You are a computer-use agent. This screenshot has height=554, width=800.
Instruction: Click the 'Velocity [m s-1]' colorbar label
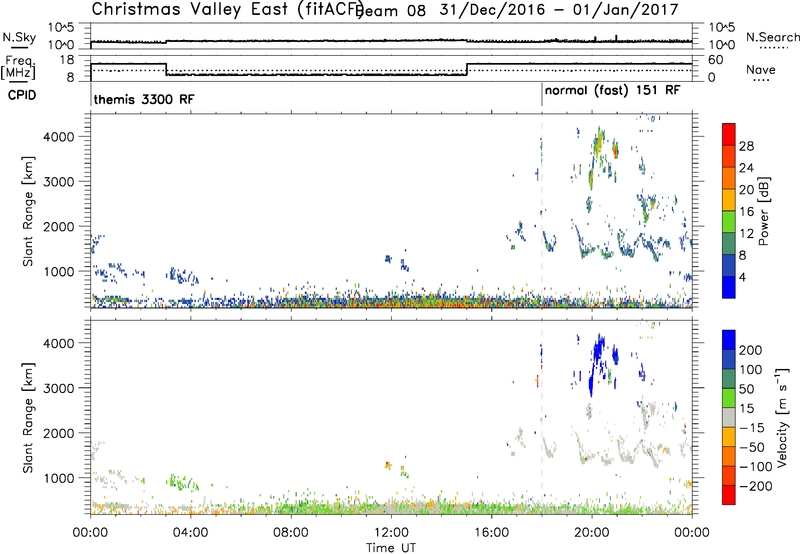pyautogui.click(x=782, y=417)
